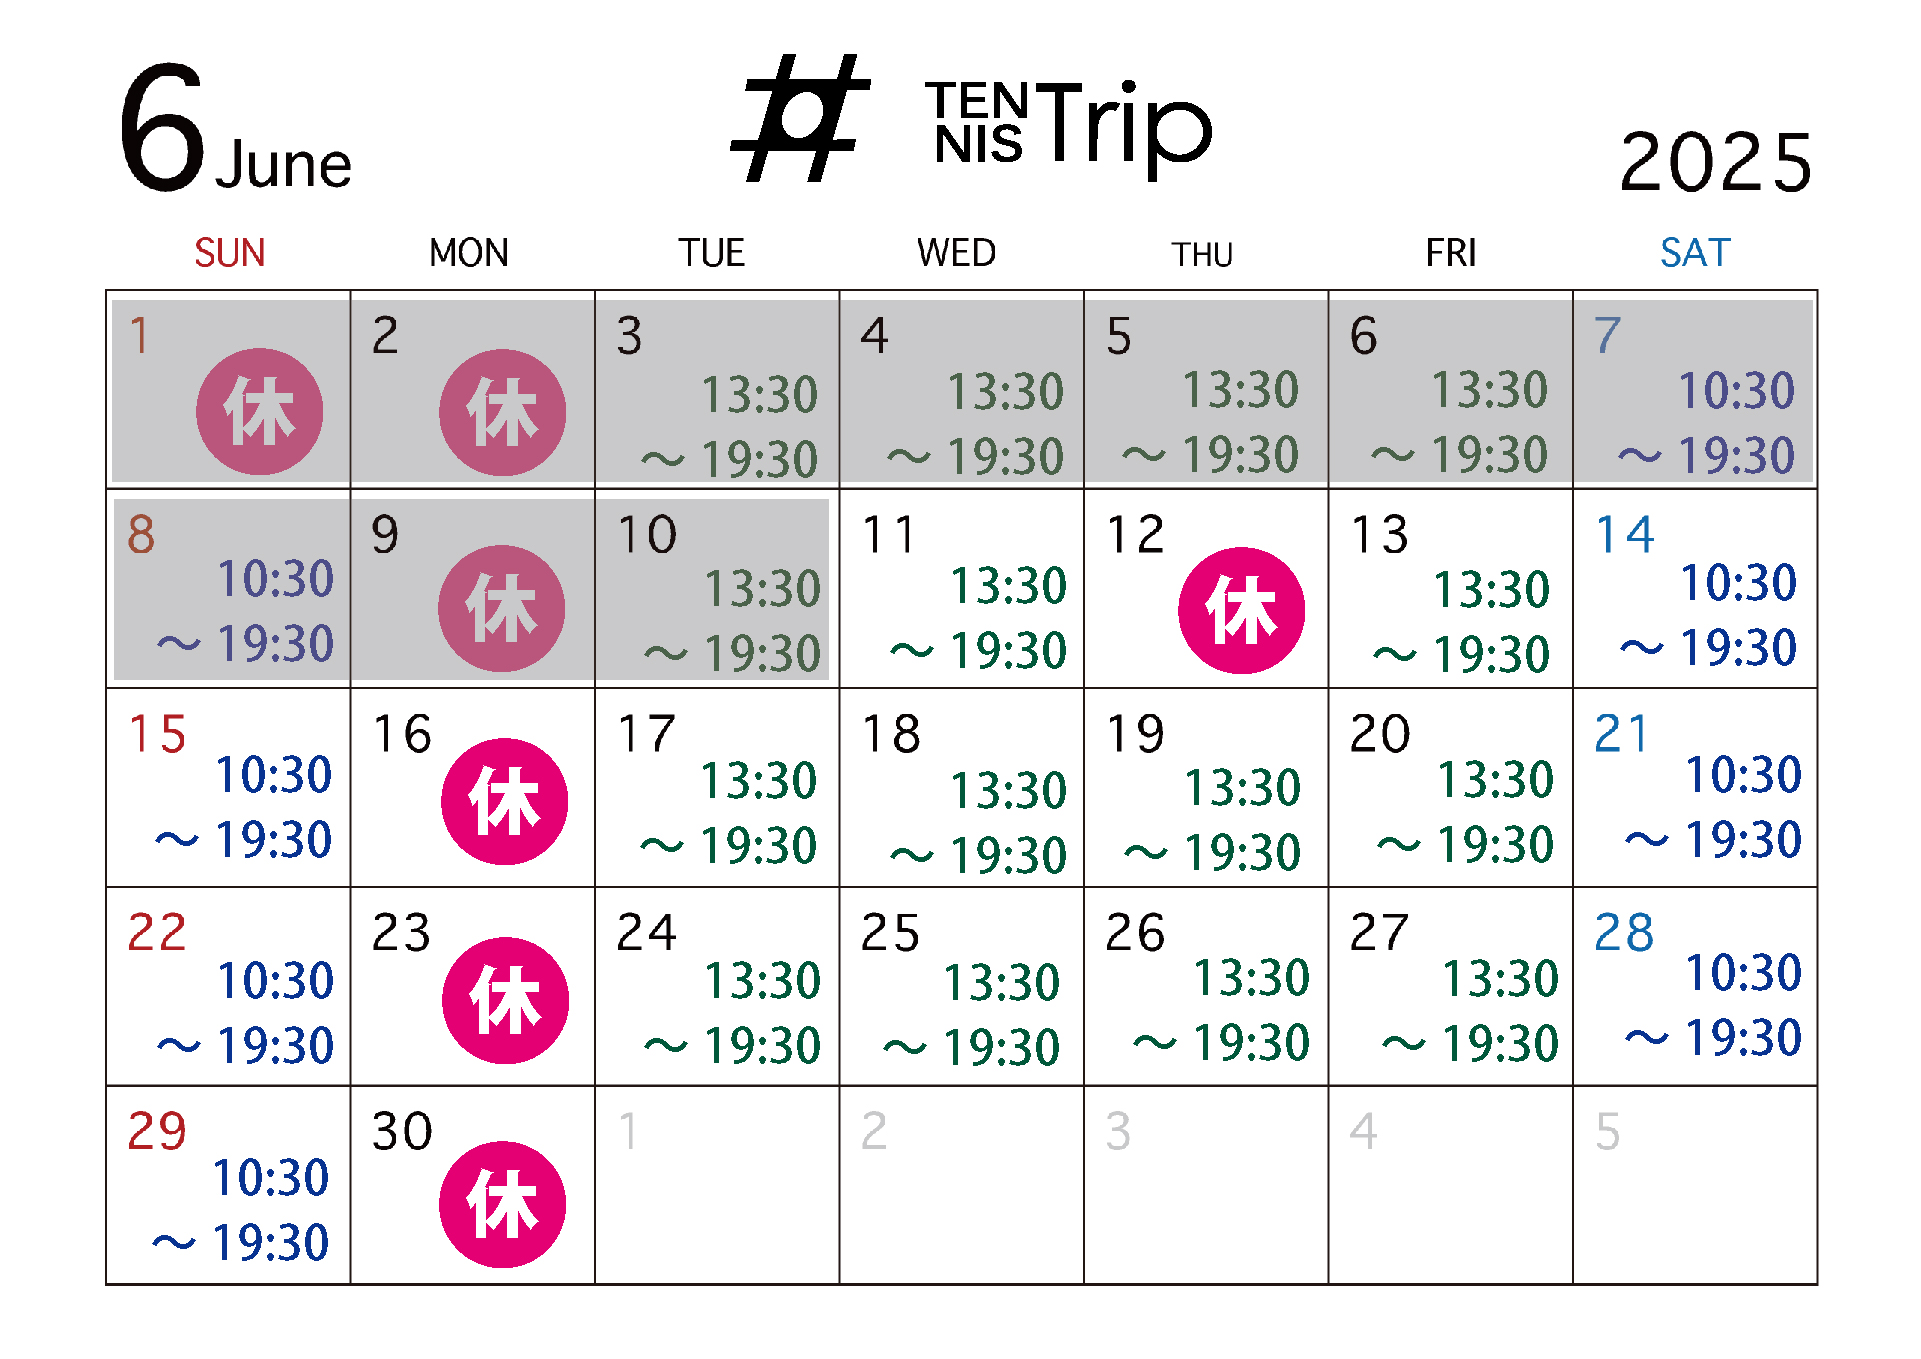The width and height of the screenshot is (1921, 1359).
Task: Click the large 6 June month heading
Action: (x=236, y=130)
